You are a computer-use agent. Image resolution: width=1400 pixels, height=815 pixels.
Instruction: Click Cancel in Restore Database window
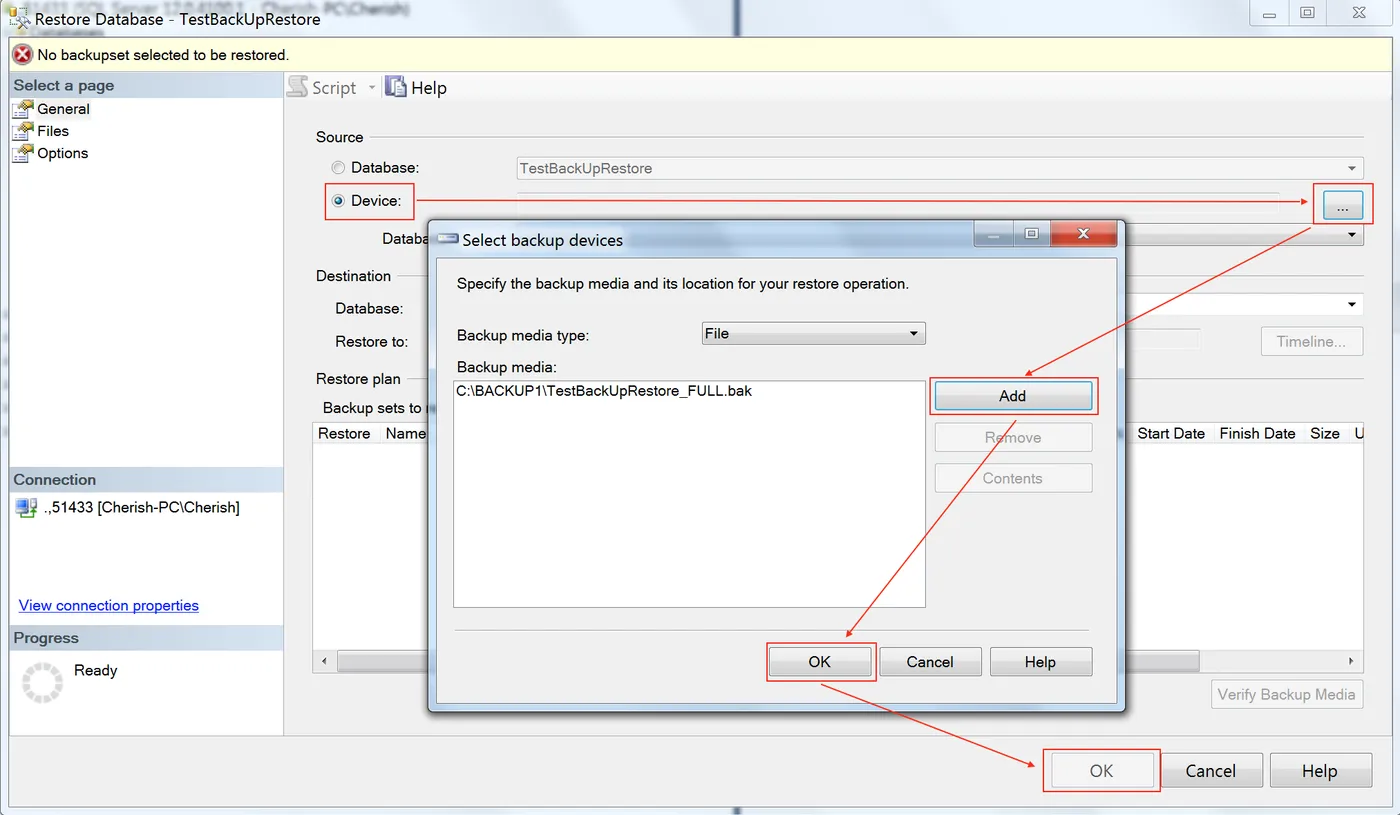pyautogui.click(x=1211, y=771)
